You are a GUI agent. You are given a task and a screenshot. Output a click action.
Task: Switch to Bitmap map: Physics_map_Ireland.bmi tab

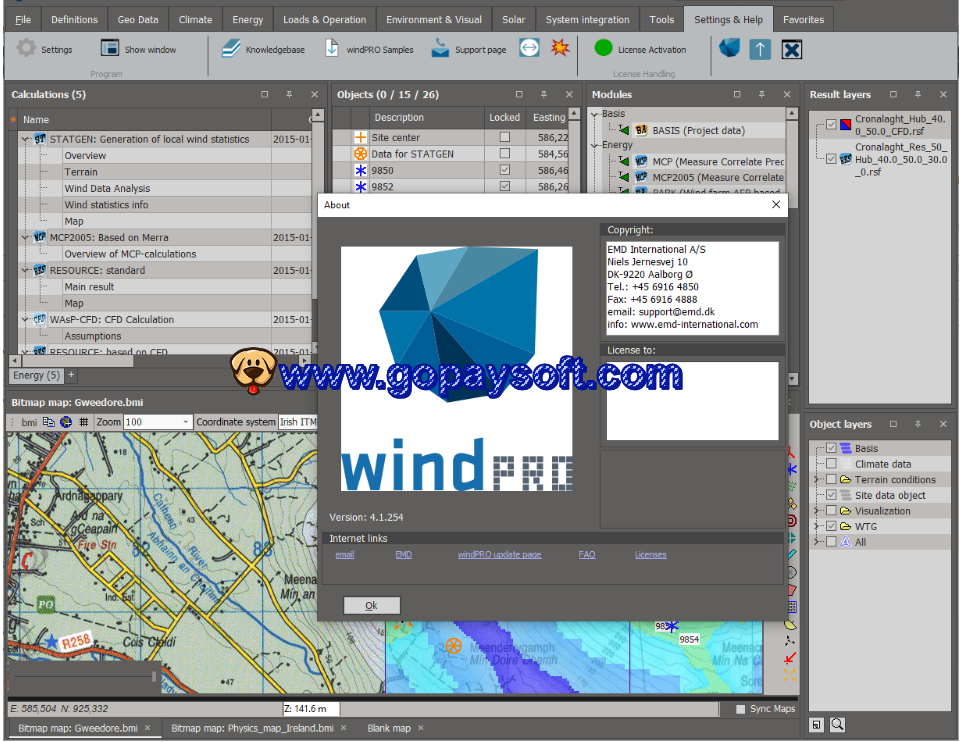pos(253,728)
